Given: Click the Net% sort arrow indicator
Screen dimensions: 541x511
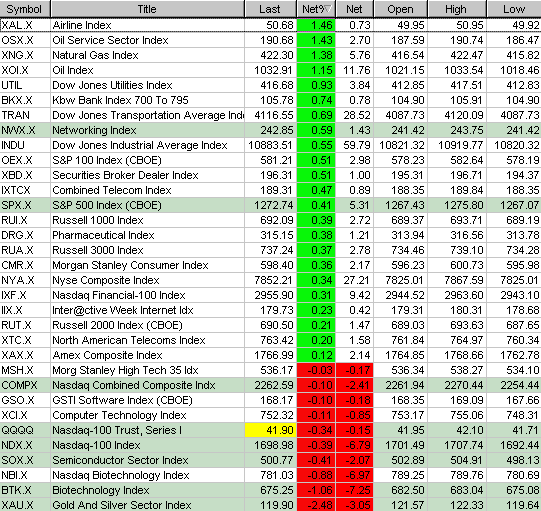Looking at the screenshot, I should point(328,9).
